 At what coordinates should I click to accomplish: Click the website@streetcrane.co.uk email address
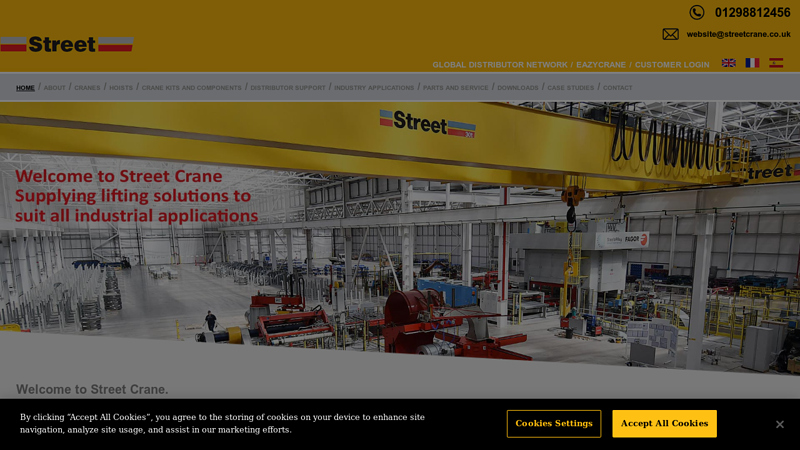point(738,34)
